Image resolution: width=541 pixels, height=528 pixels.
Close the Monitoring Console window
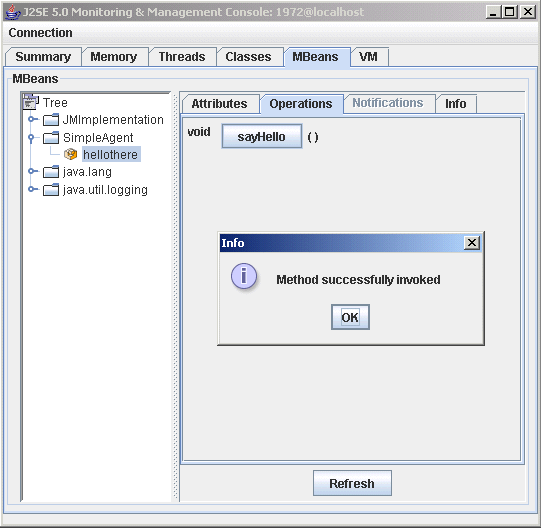(x=528, y=12)
